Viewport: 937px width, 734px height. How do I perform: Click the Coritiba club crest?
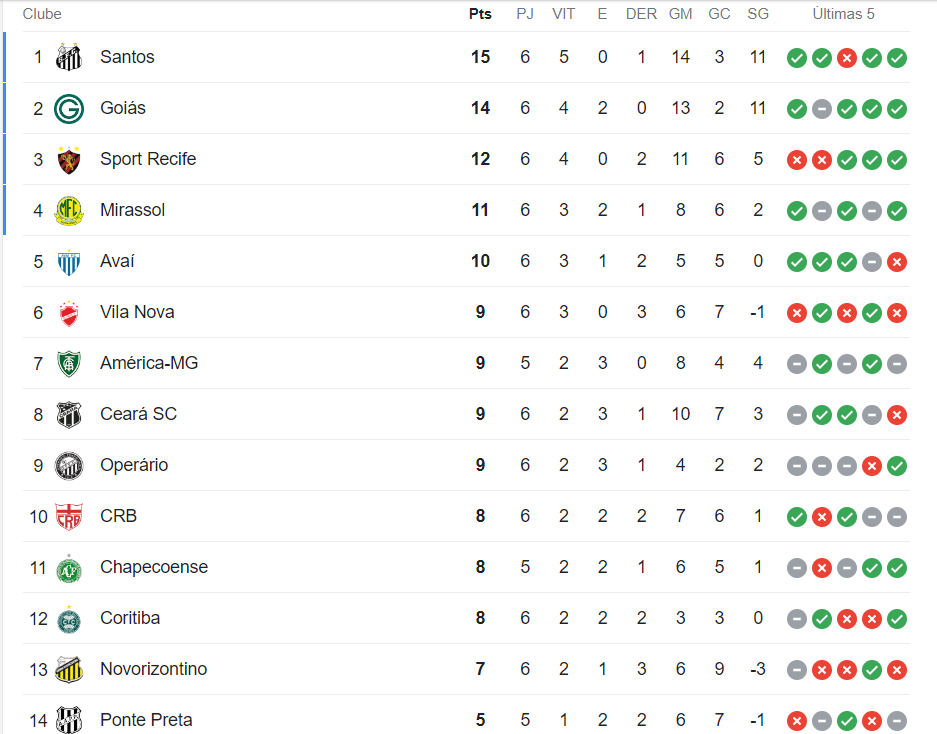coord(68,618)
